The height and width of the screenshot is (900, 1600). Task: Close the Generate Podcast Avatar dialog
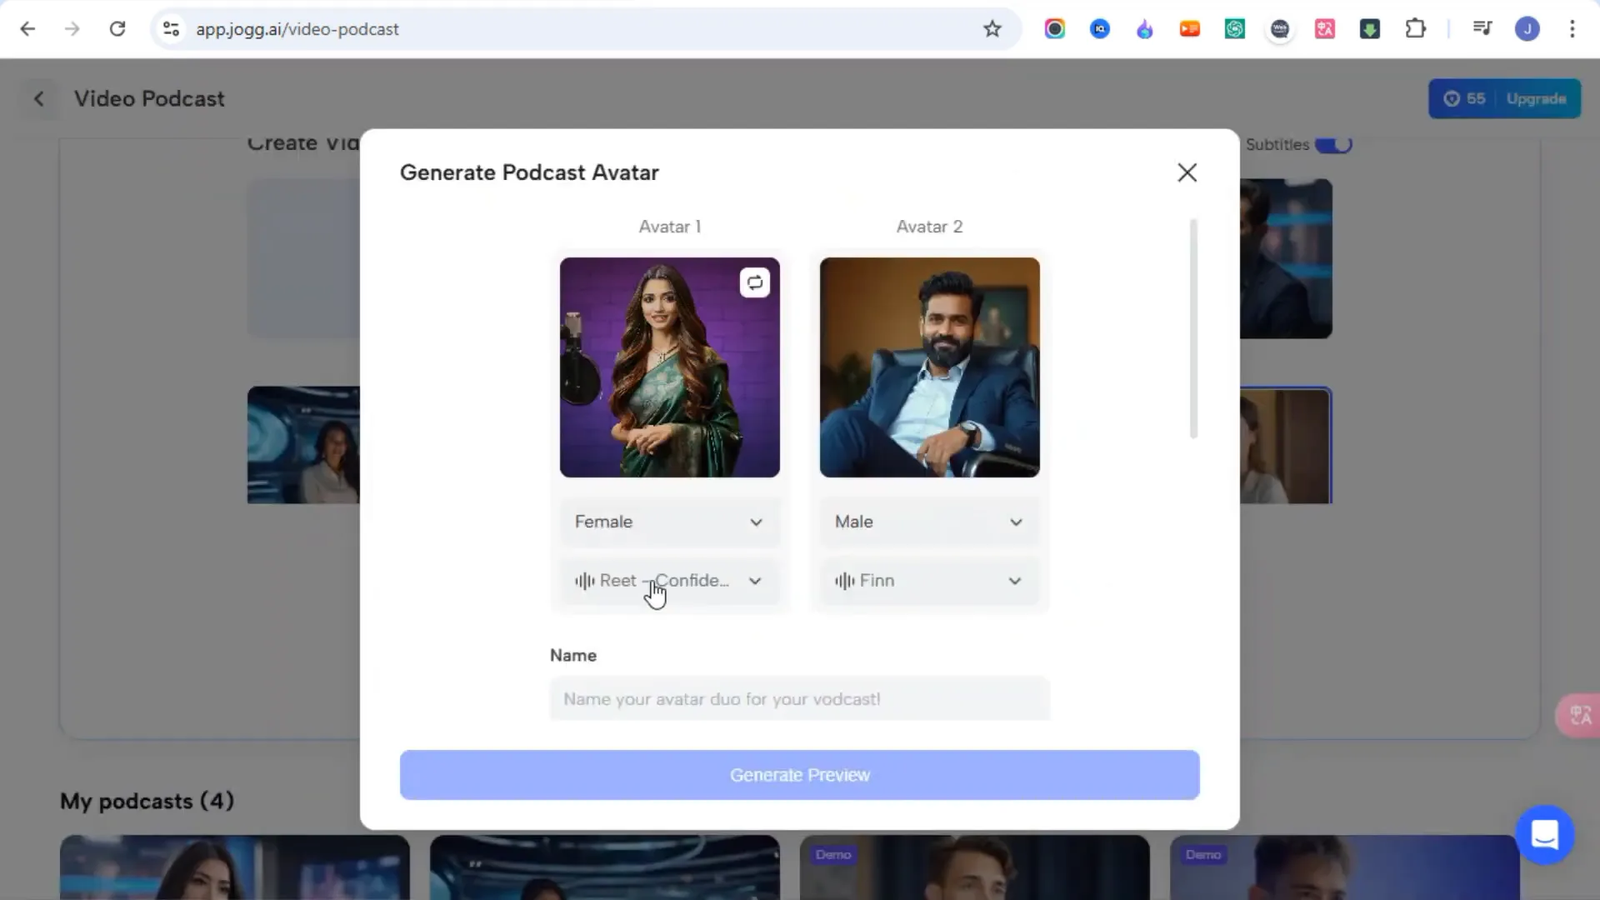[1187, 173]
